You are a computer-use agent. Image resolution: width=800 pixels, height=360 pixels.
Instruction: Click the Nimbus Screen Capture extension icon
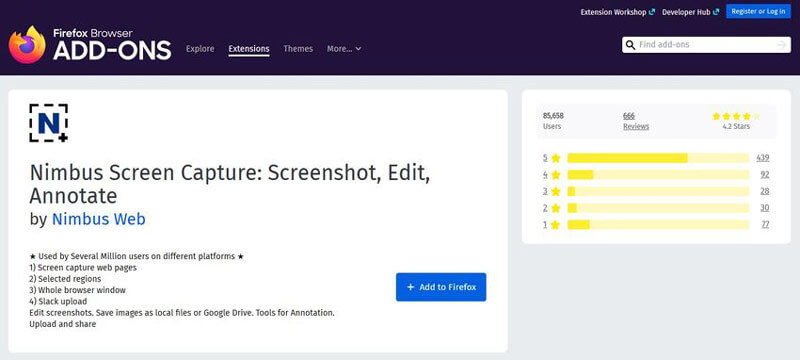click(x=48, y=123)
